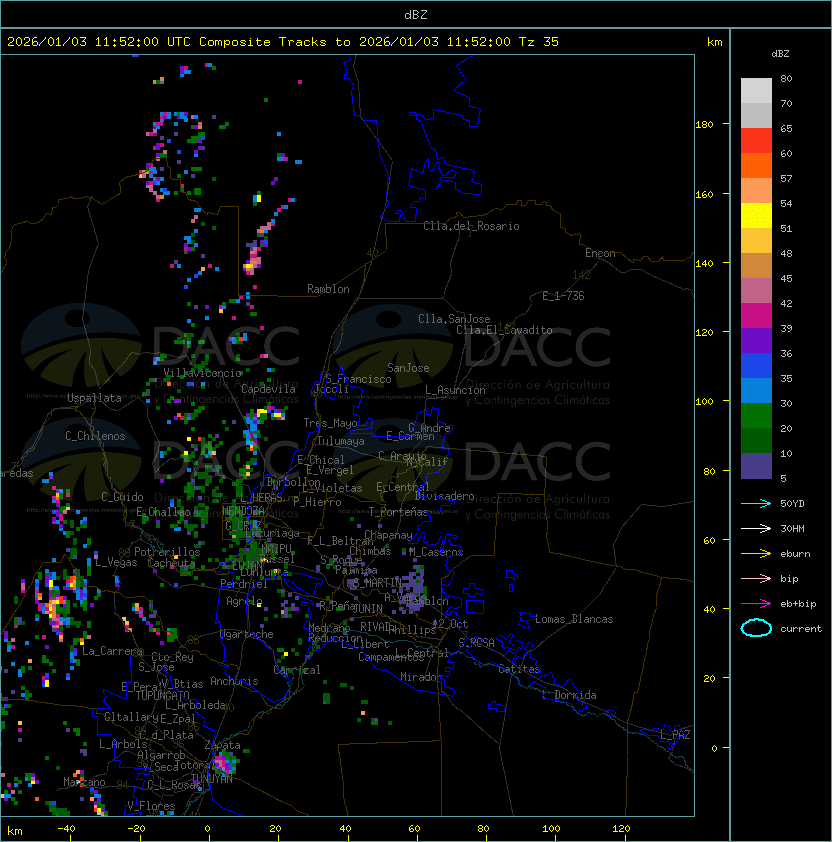Click the pink bip arrow icon
Viewport: 832px width, 842px height.
(x=756, y=578)
